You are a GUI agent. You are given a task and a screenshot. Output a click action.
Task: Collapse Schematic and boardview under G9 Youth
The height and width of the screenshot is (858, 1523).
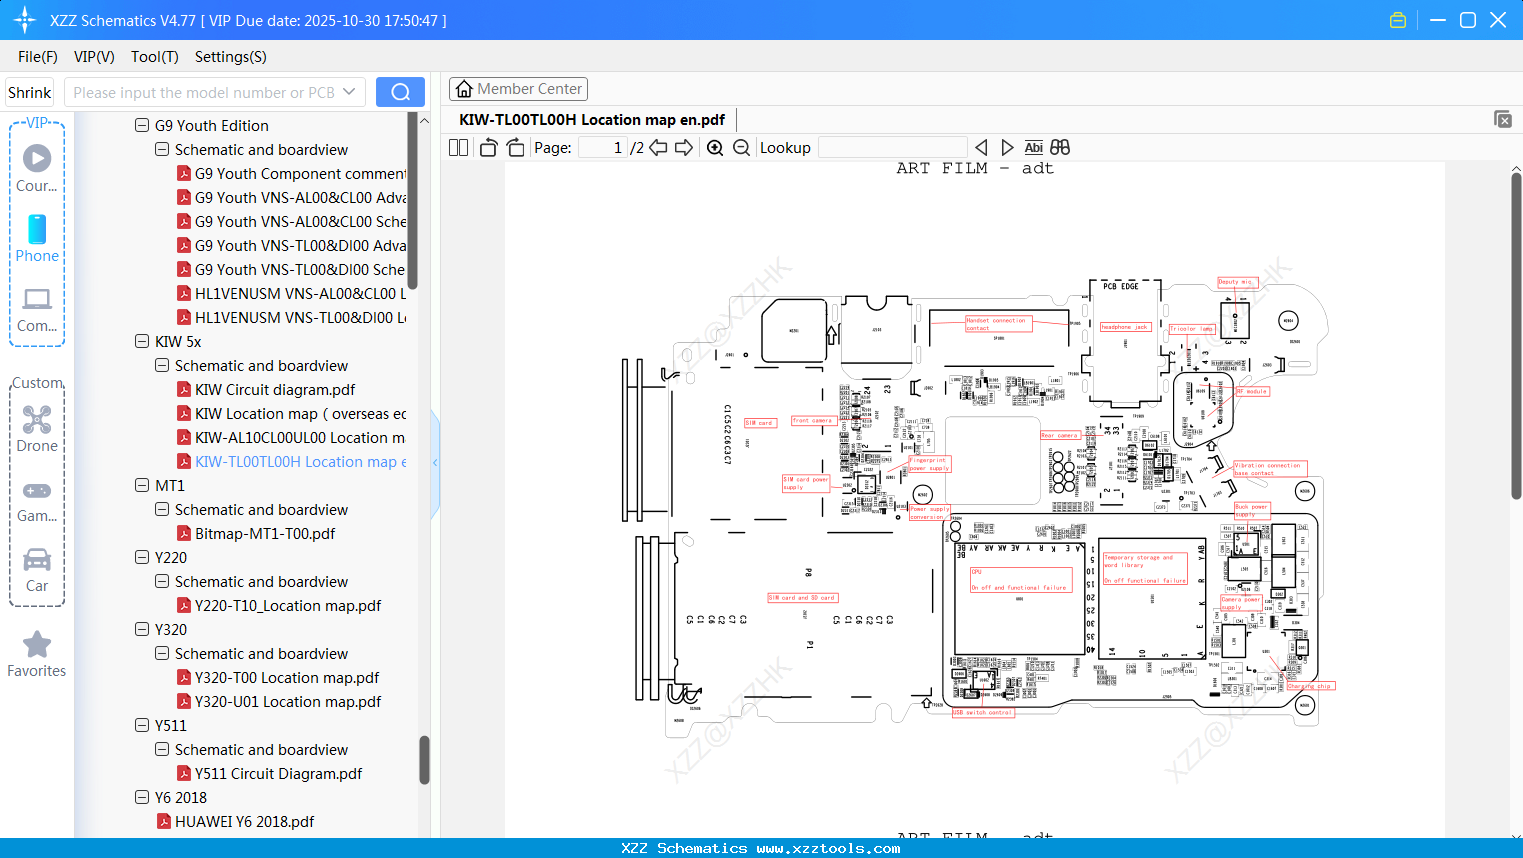click(162, 150)
